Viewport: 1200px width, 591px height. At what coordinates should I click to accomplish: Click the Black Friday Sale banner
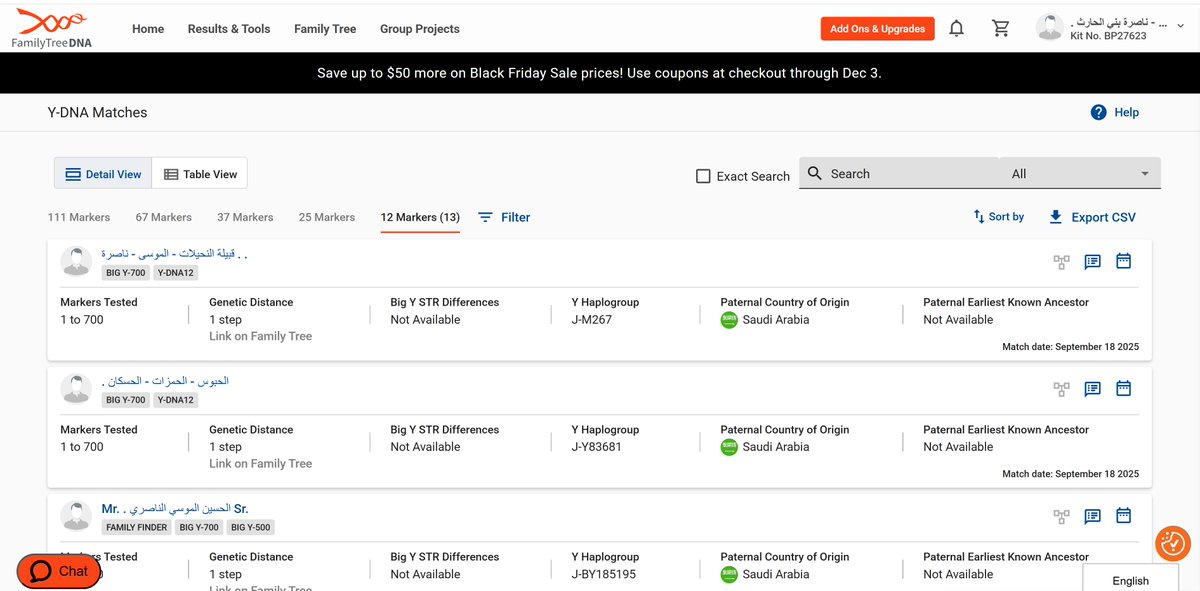click(x=599, y=73)
